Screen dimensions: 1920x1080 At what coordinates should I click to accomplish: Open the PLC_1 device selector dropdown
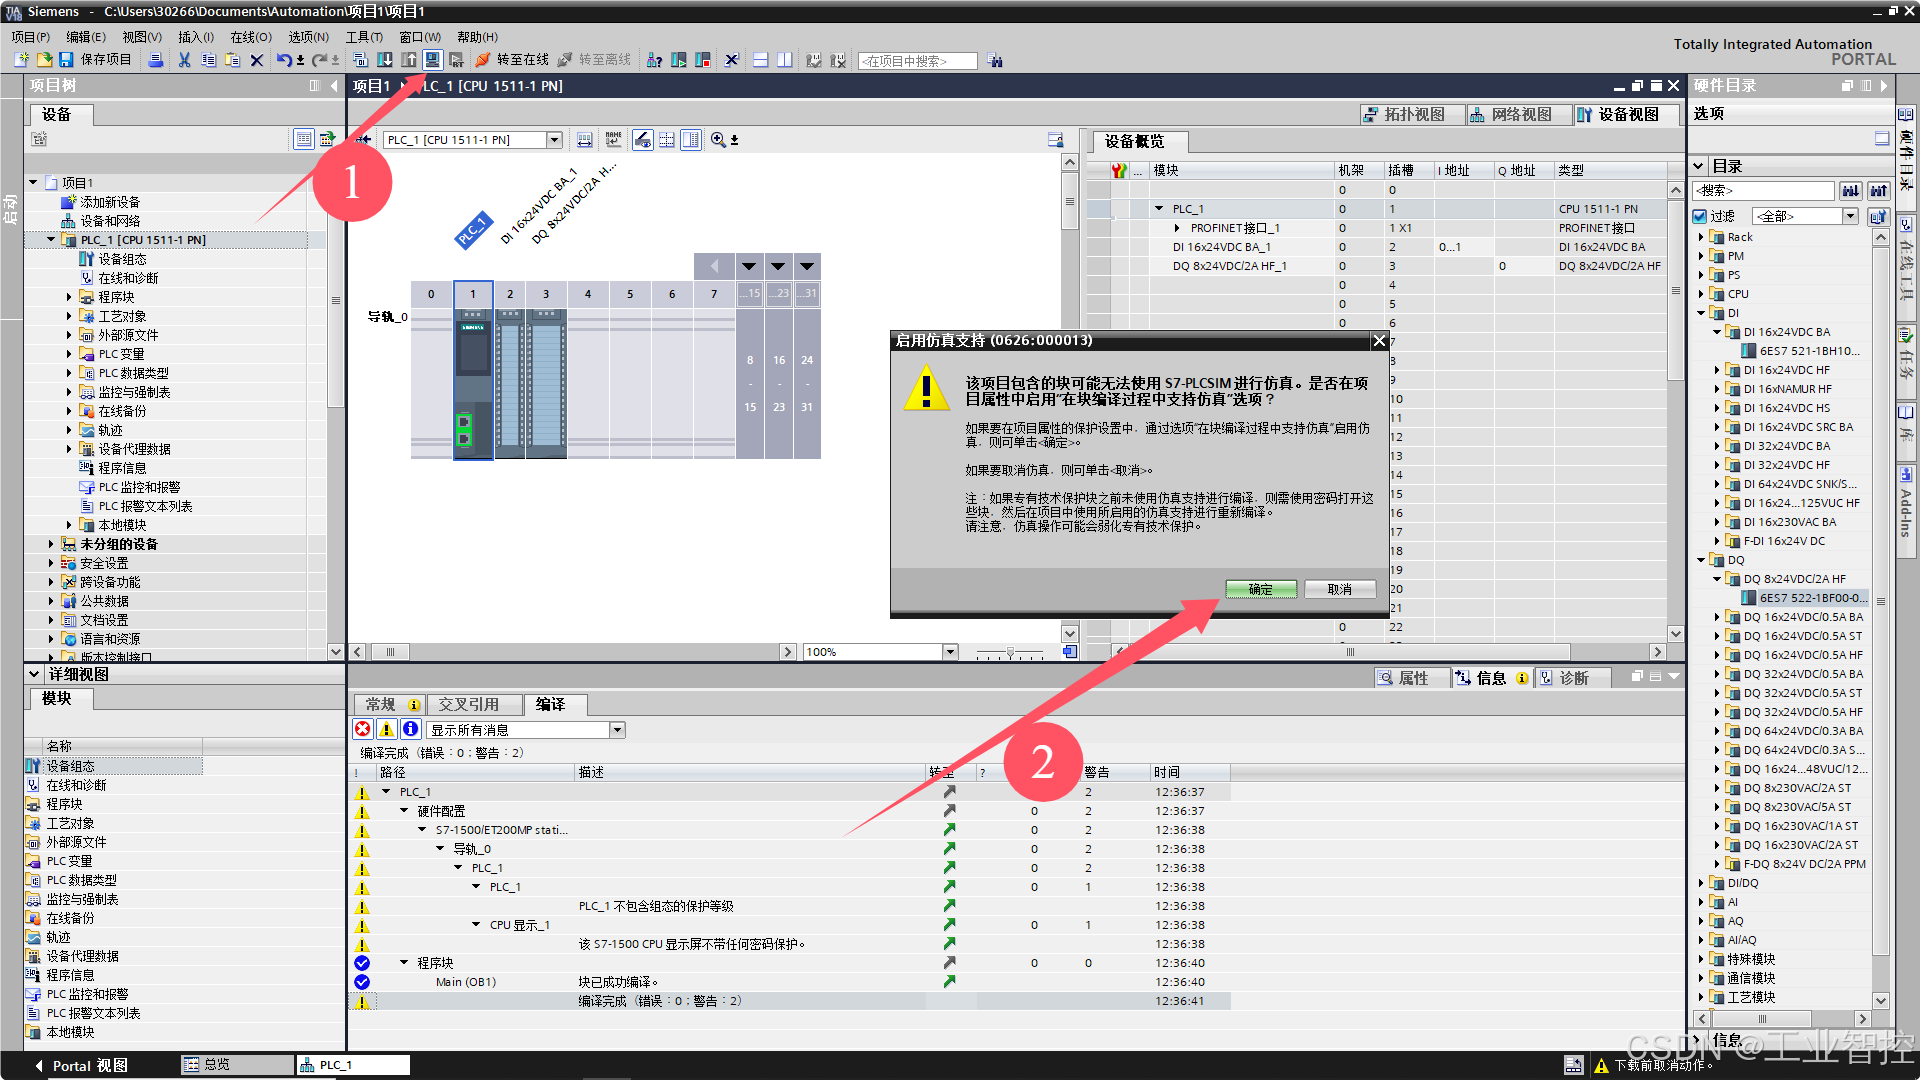554,140
